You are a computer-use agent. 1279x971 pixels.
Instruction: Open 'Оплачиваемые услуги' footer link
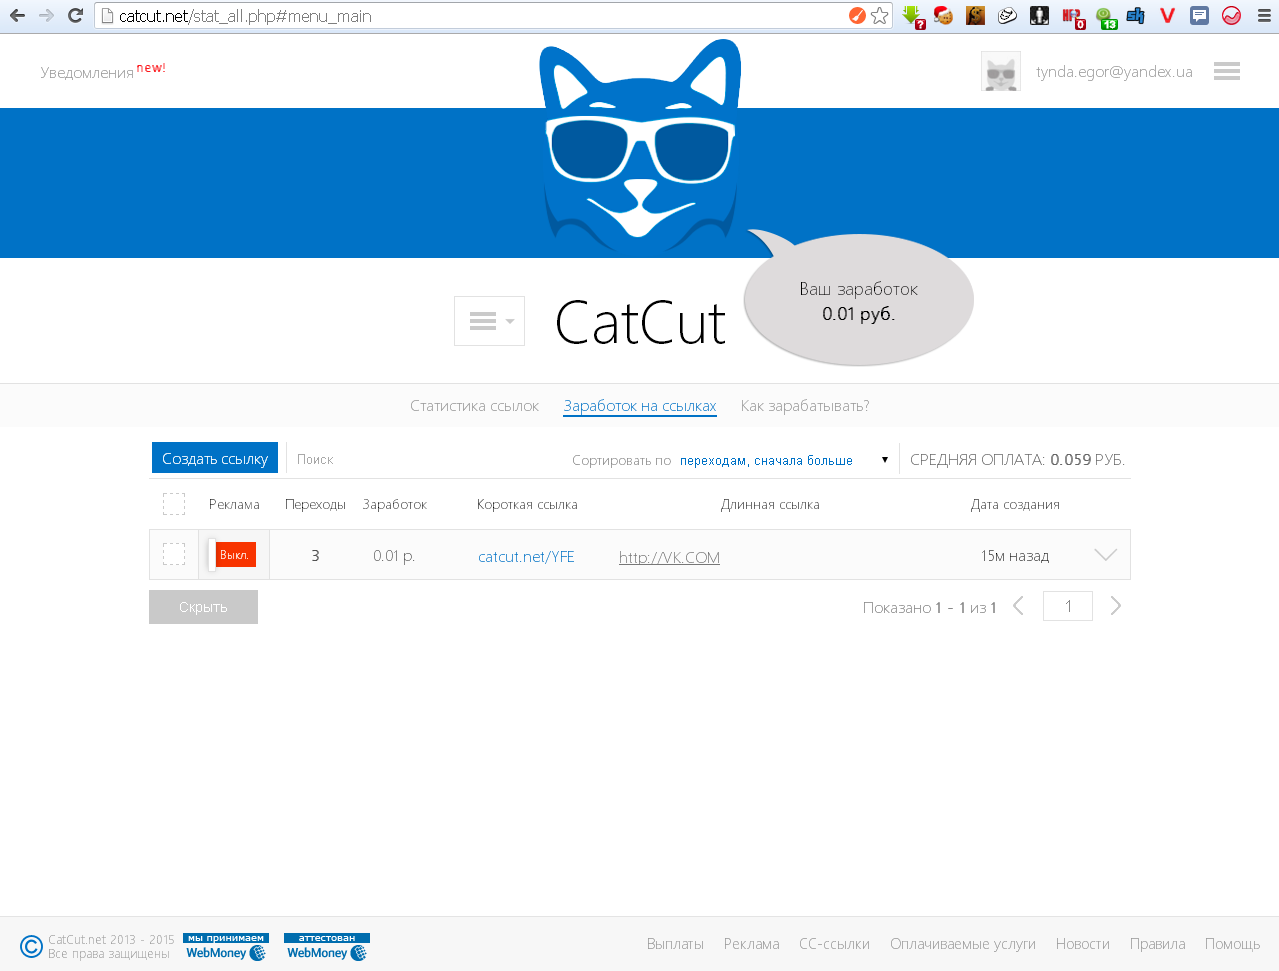963,944
